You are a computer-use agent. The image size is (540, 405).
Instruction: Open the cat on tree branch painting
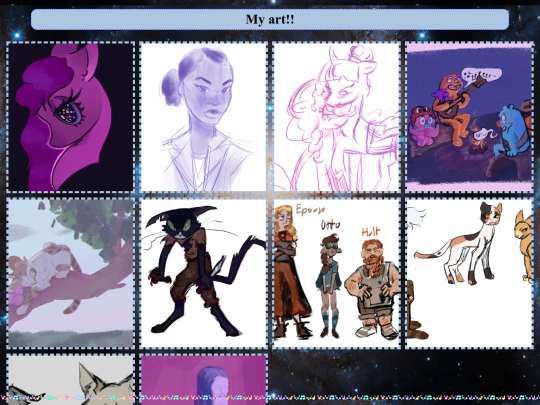pos(70,273)
